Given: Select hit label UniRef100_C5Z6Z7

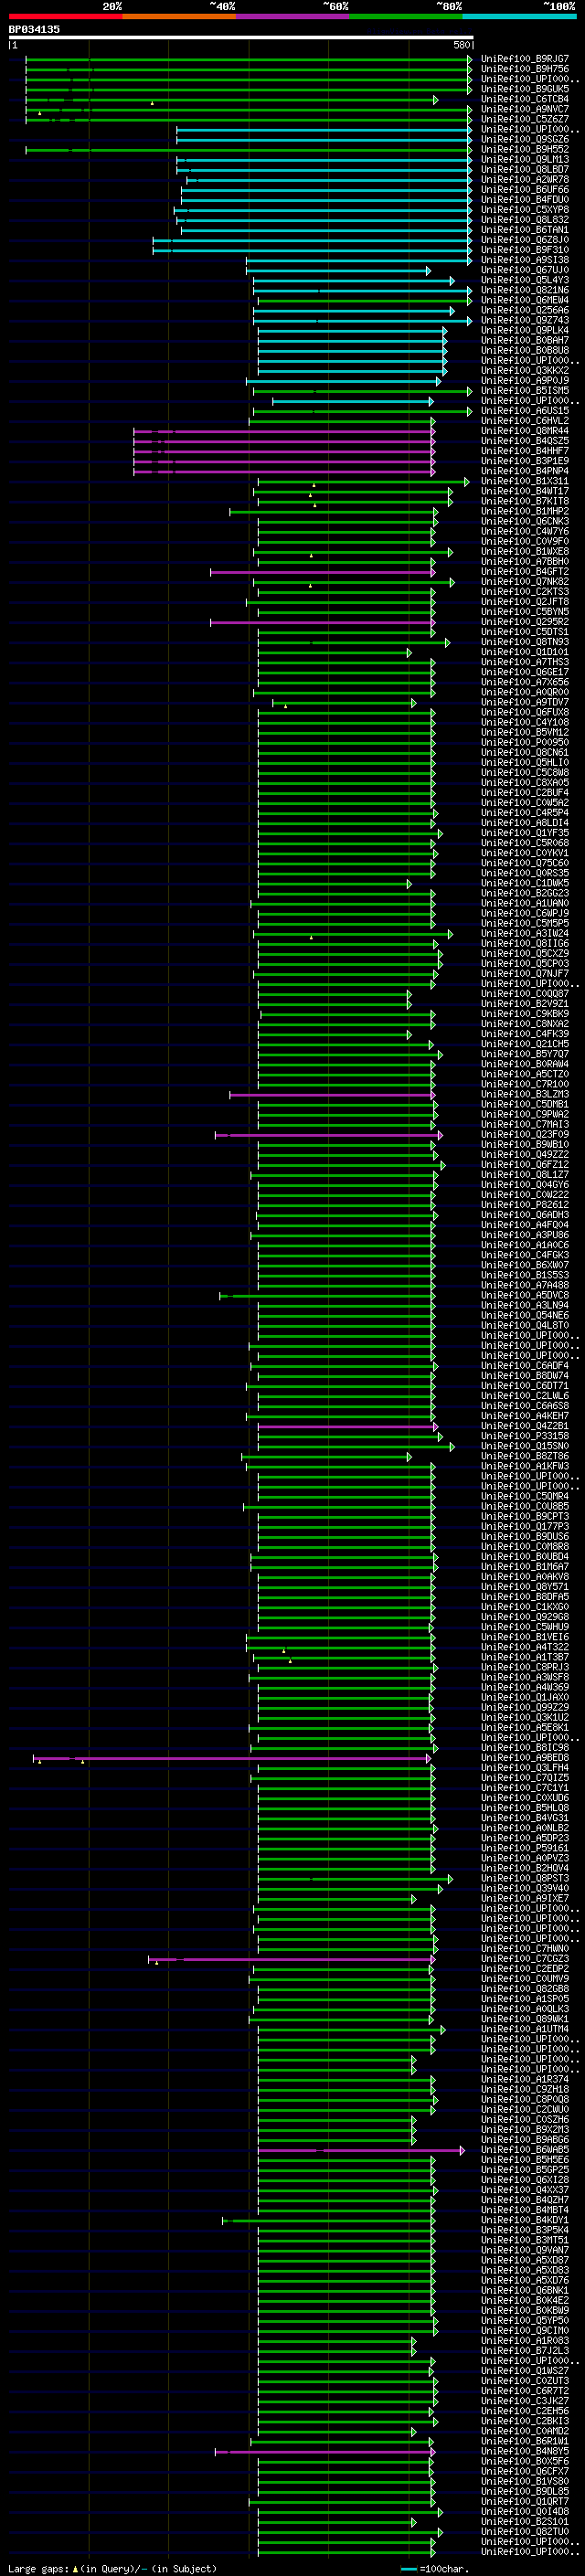Looking at the screenshot, I should pyautogui.click(x=525, y=119).
